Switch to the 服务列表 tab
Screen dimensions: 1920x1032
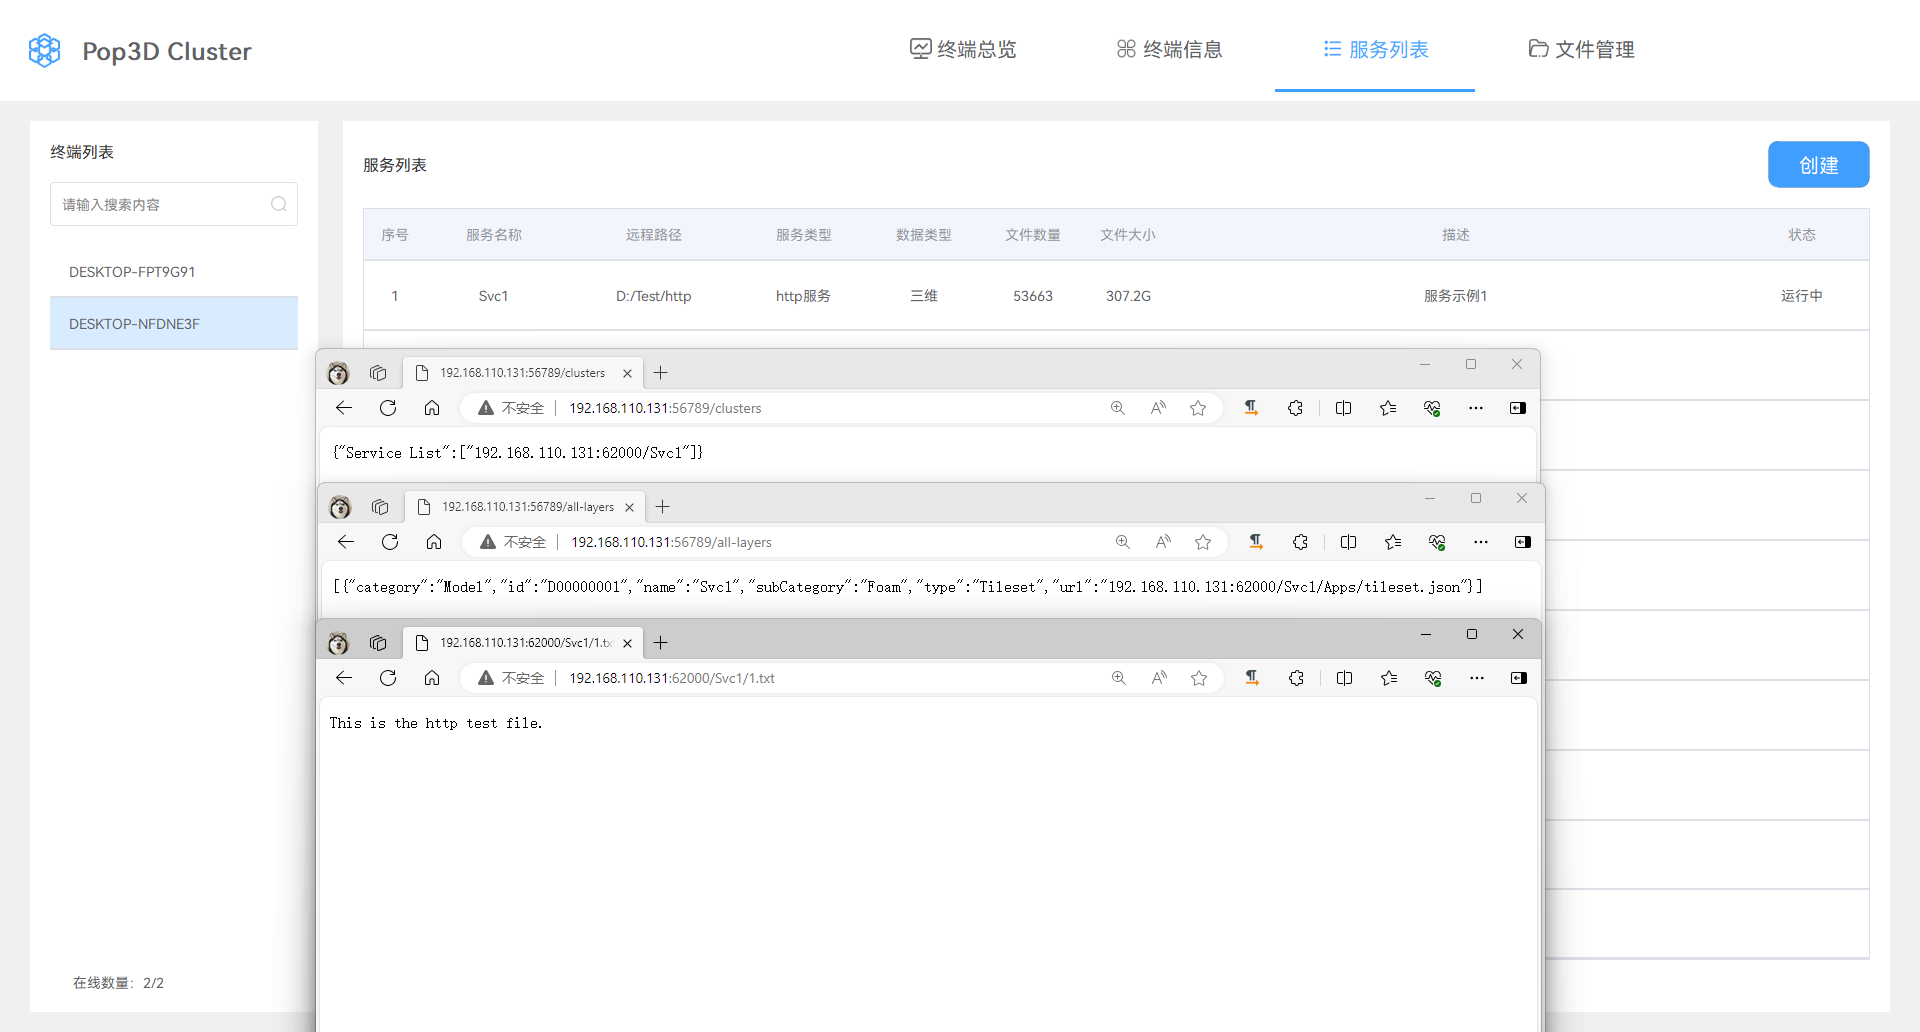pos(1375,49)
